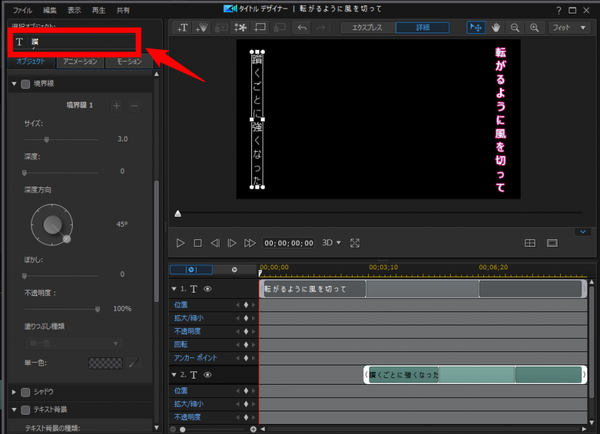Switch to the オブジェクト tab
Screen dimensions: 600x434
pyautogui.click(x=31, y=62)
